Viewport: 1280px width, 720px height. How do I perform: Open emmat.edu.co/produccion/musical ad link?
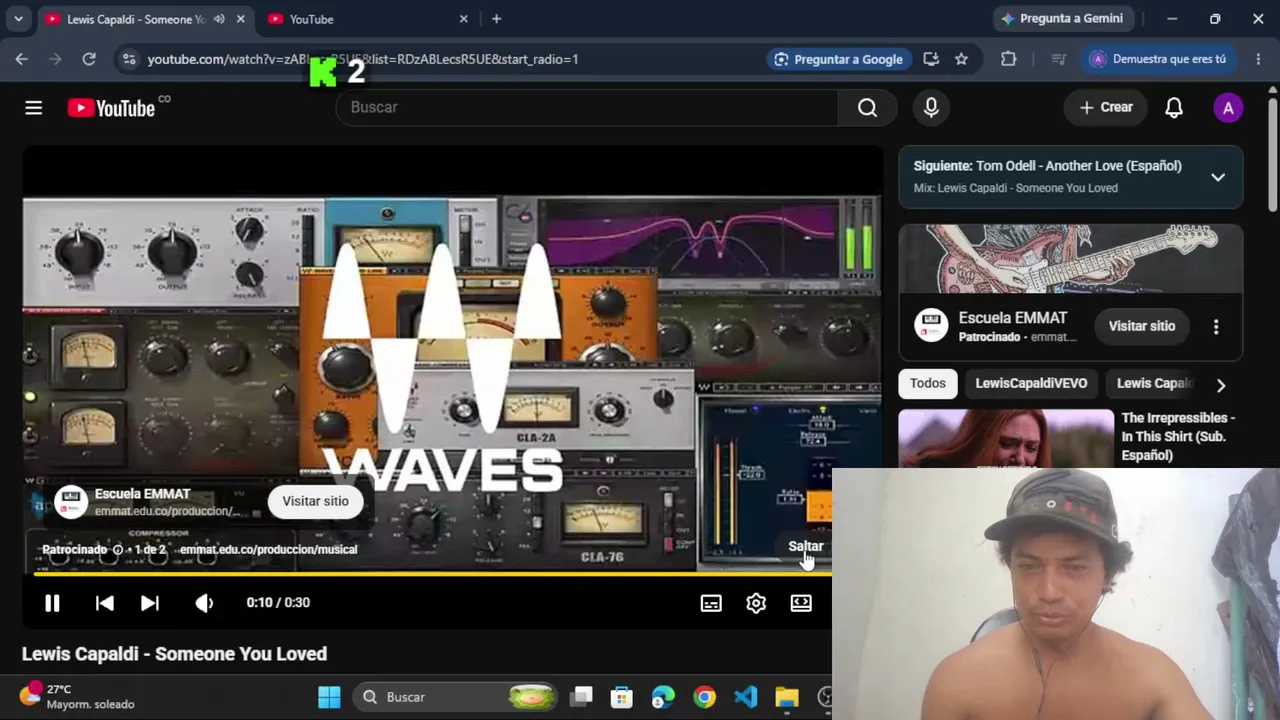(x=268, y=550)
